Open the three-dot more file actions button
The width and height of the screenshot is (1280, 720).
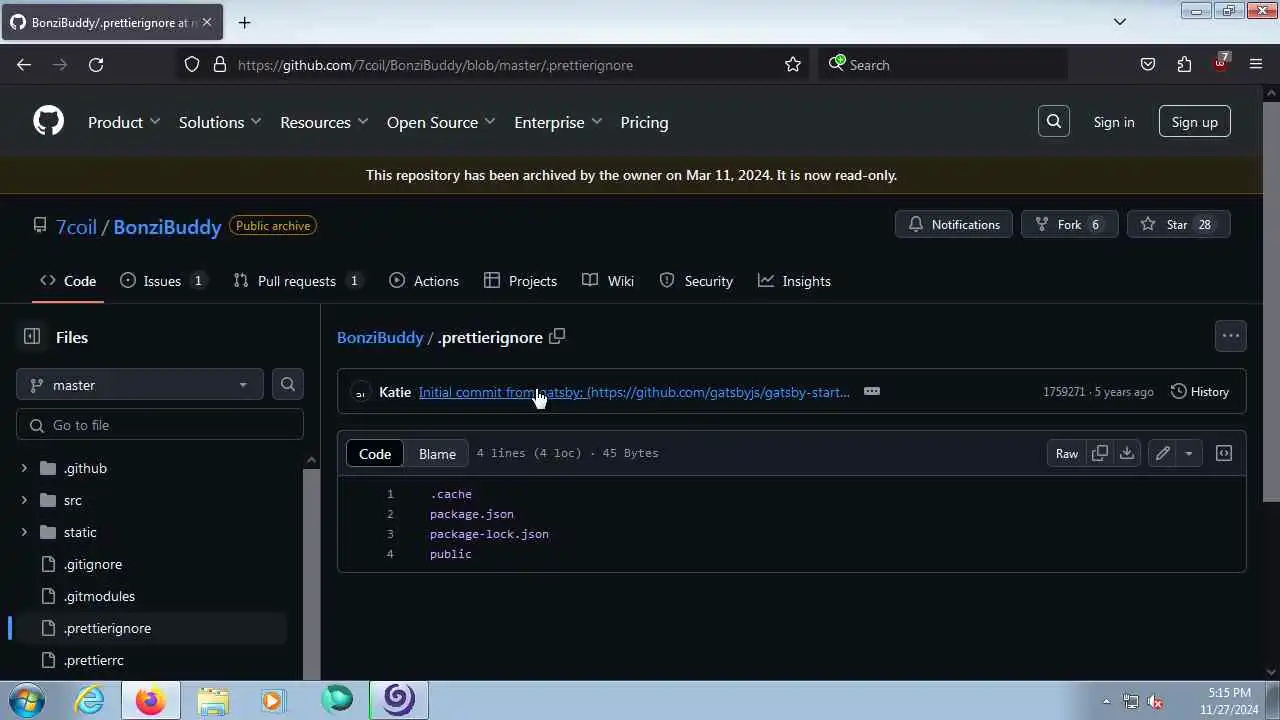[1230, 336]
